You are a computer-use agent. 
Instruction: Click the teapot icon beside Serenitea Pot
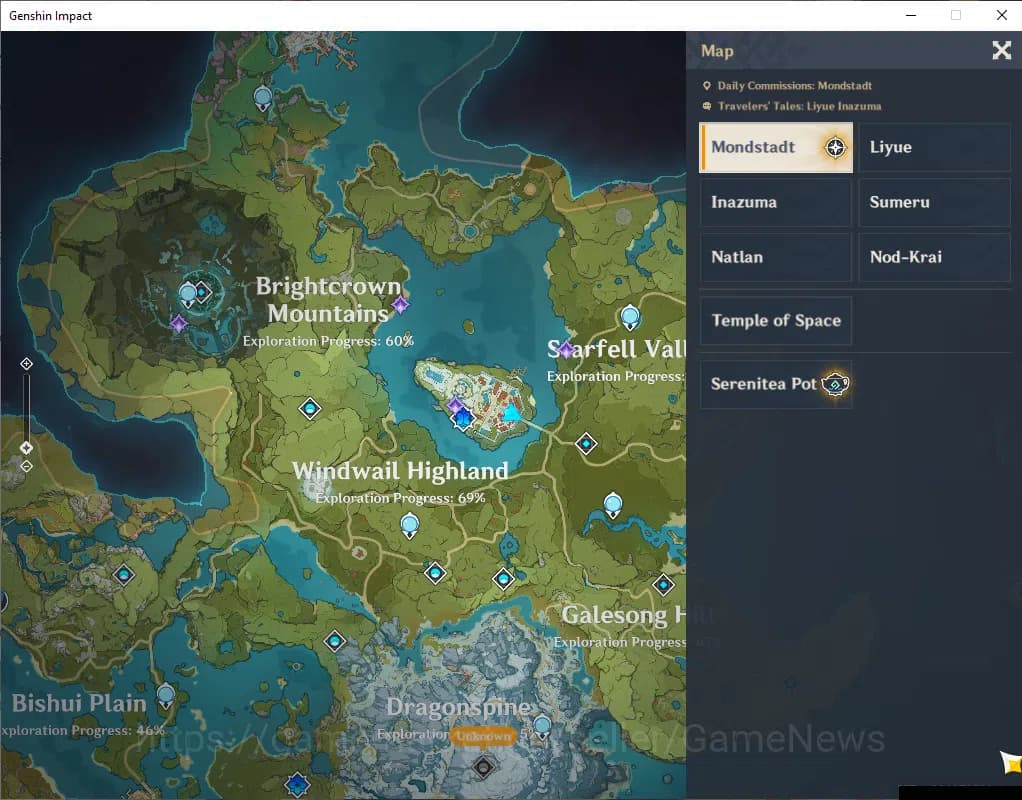(x=835, y=384)
